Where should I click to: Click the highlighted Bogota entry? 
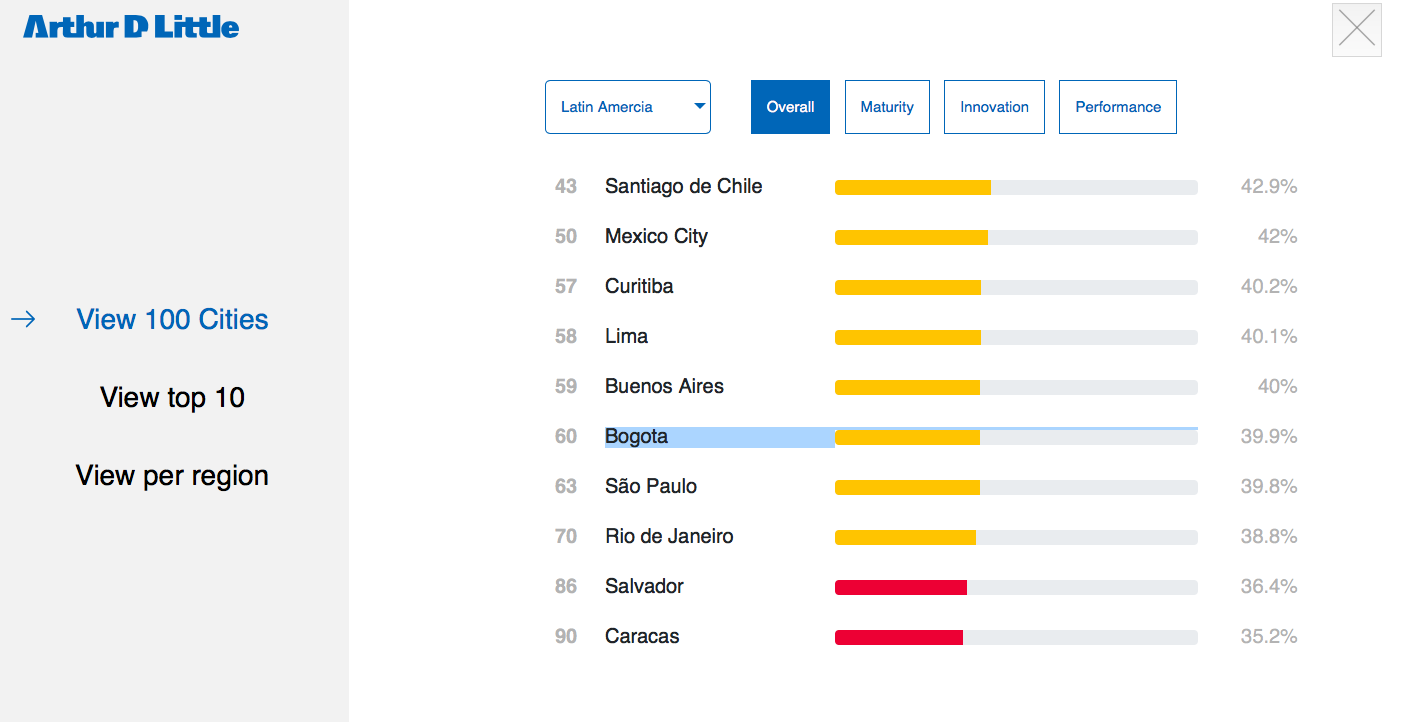tap(636, 436)
